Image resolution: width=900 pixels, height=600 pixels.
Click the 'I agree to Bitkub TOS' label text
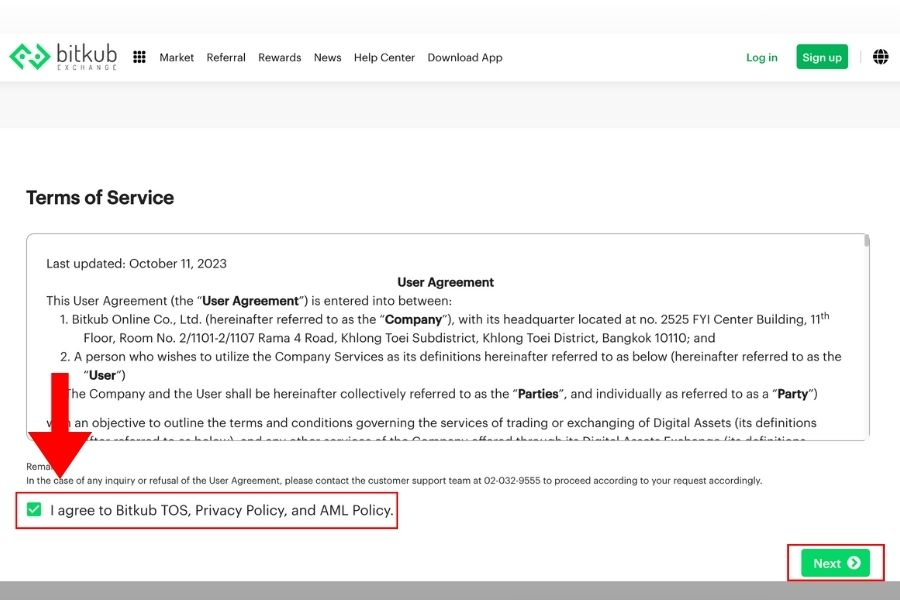point(222,510)
